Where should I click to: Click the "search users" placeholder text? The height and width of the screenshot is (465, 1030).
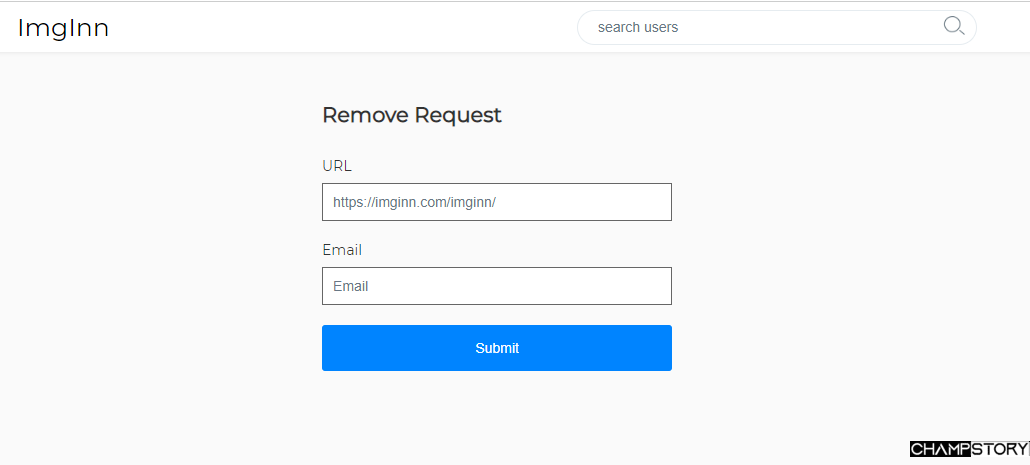[638, 27]
